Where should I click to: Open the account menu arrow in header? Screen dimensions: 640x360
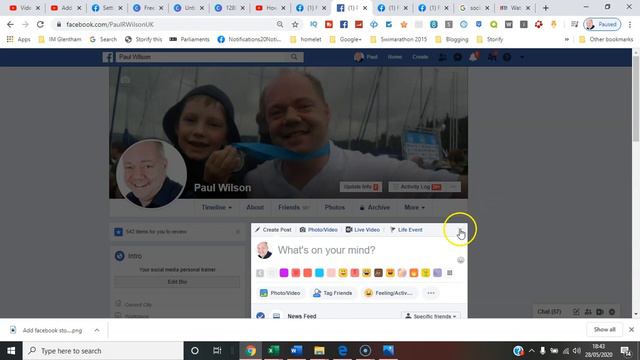522,57
